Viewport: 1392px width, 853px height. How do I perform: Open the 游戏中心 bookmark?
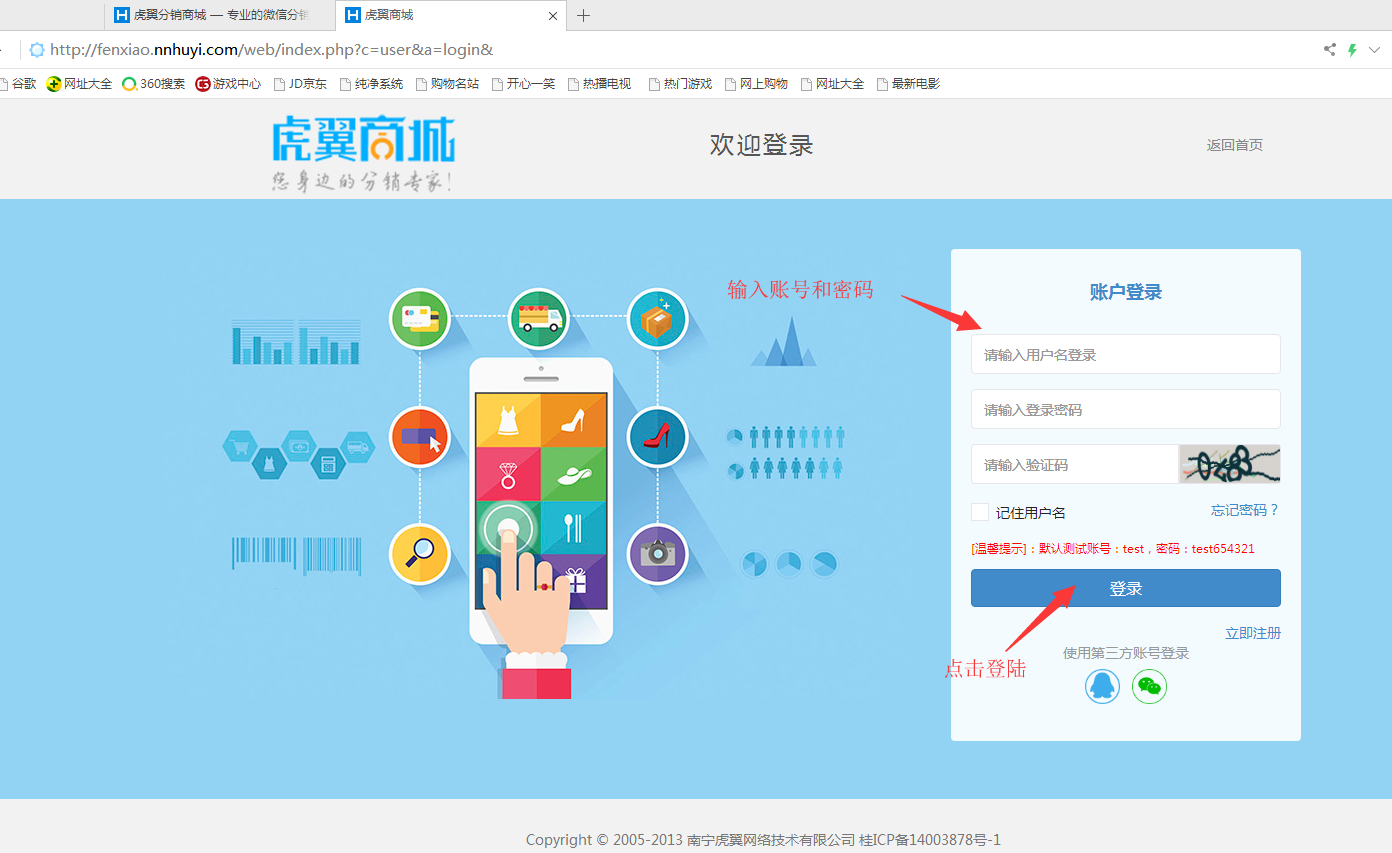click(x=229, y=84)
